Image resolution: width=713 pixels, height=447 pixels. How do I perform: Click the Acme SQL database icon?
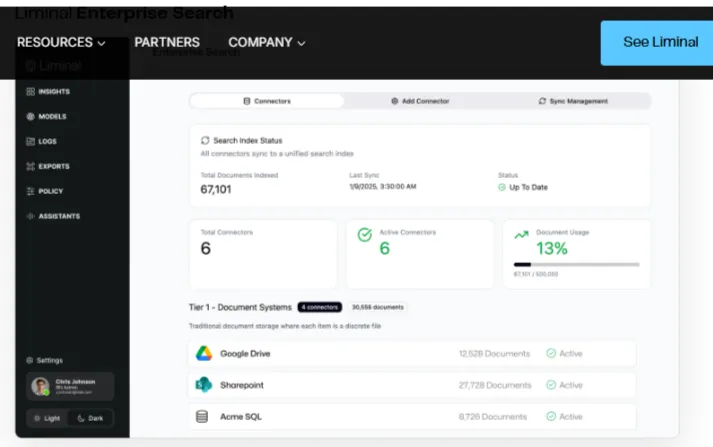click(x=202, y=416)
